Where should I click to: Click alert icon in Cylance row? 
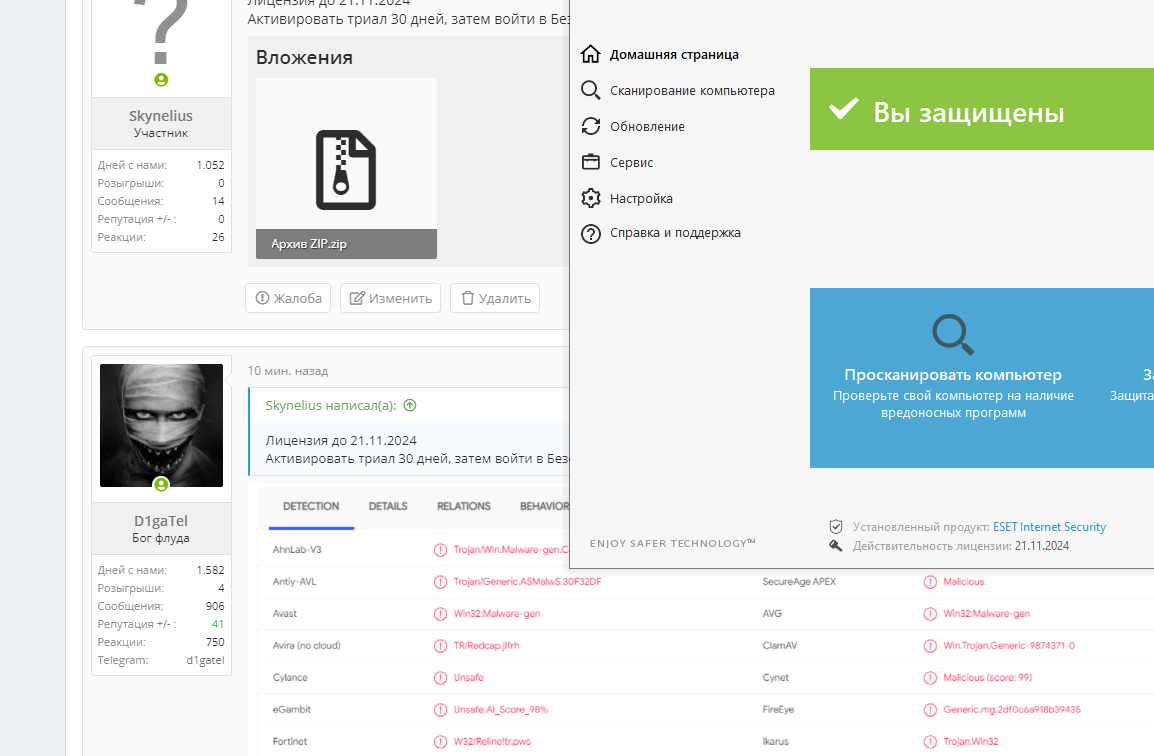pyautogui.click(x=440, y=678)
